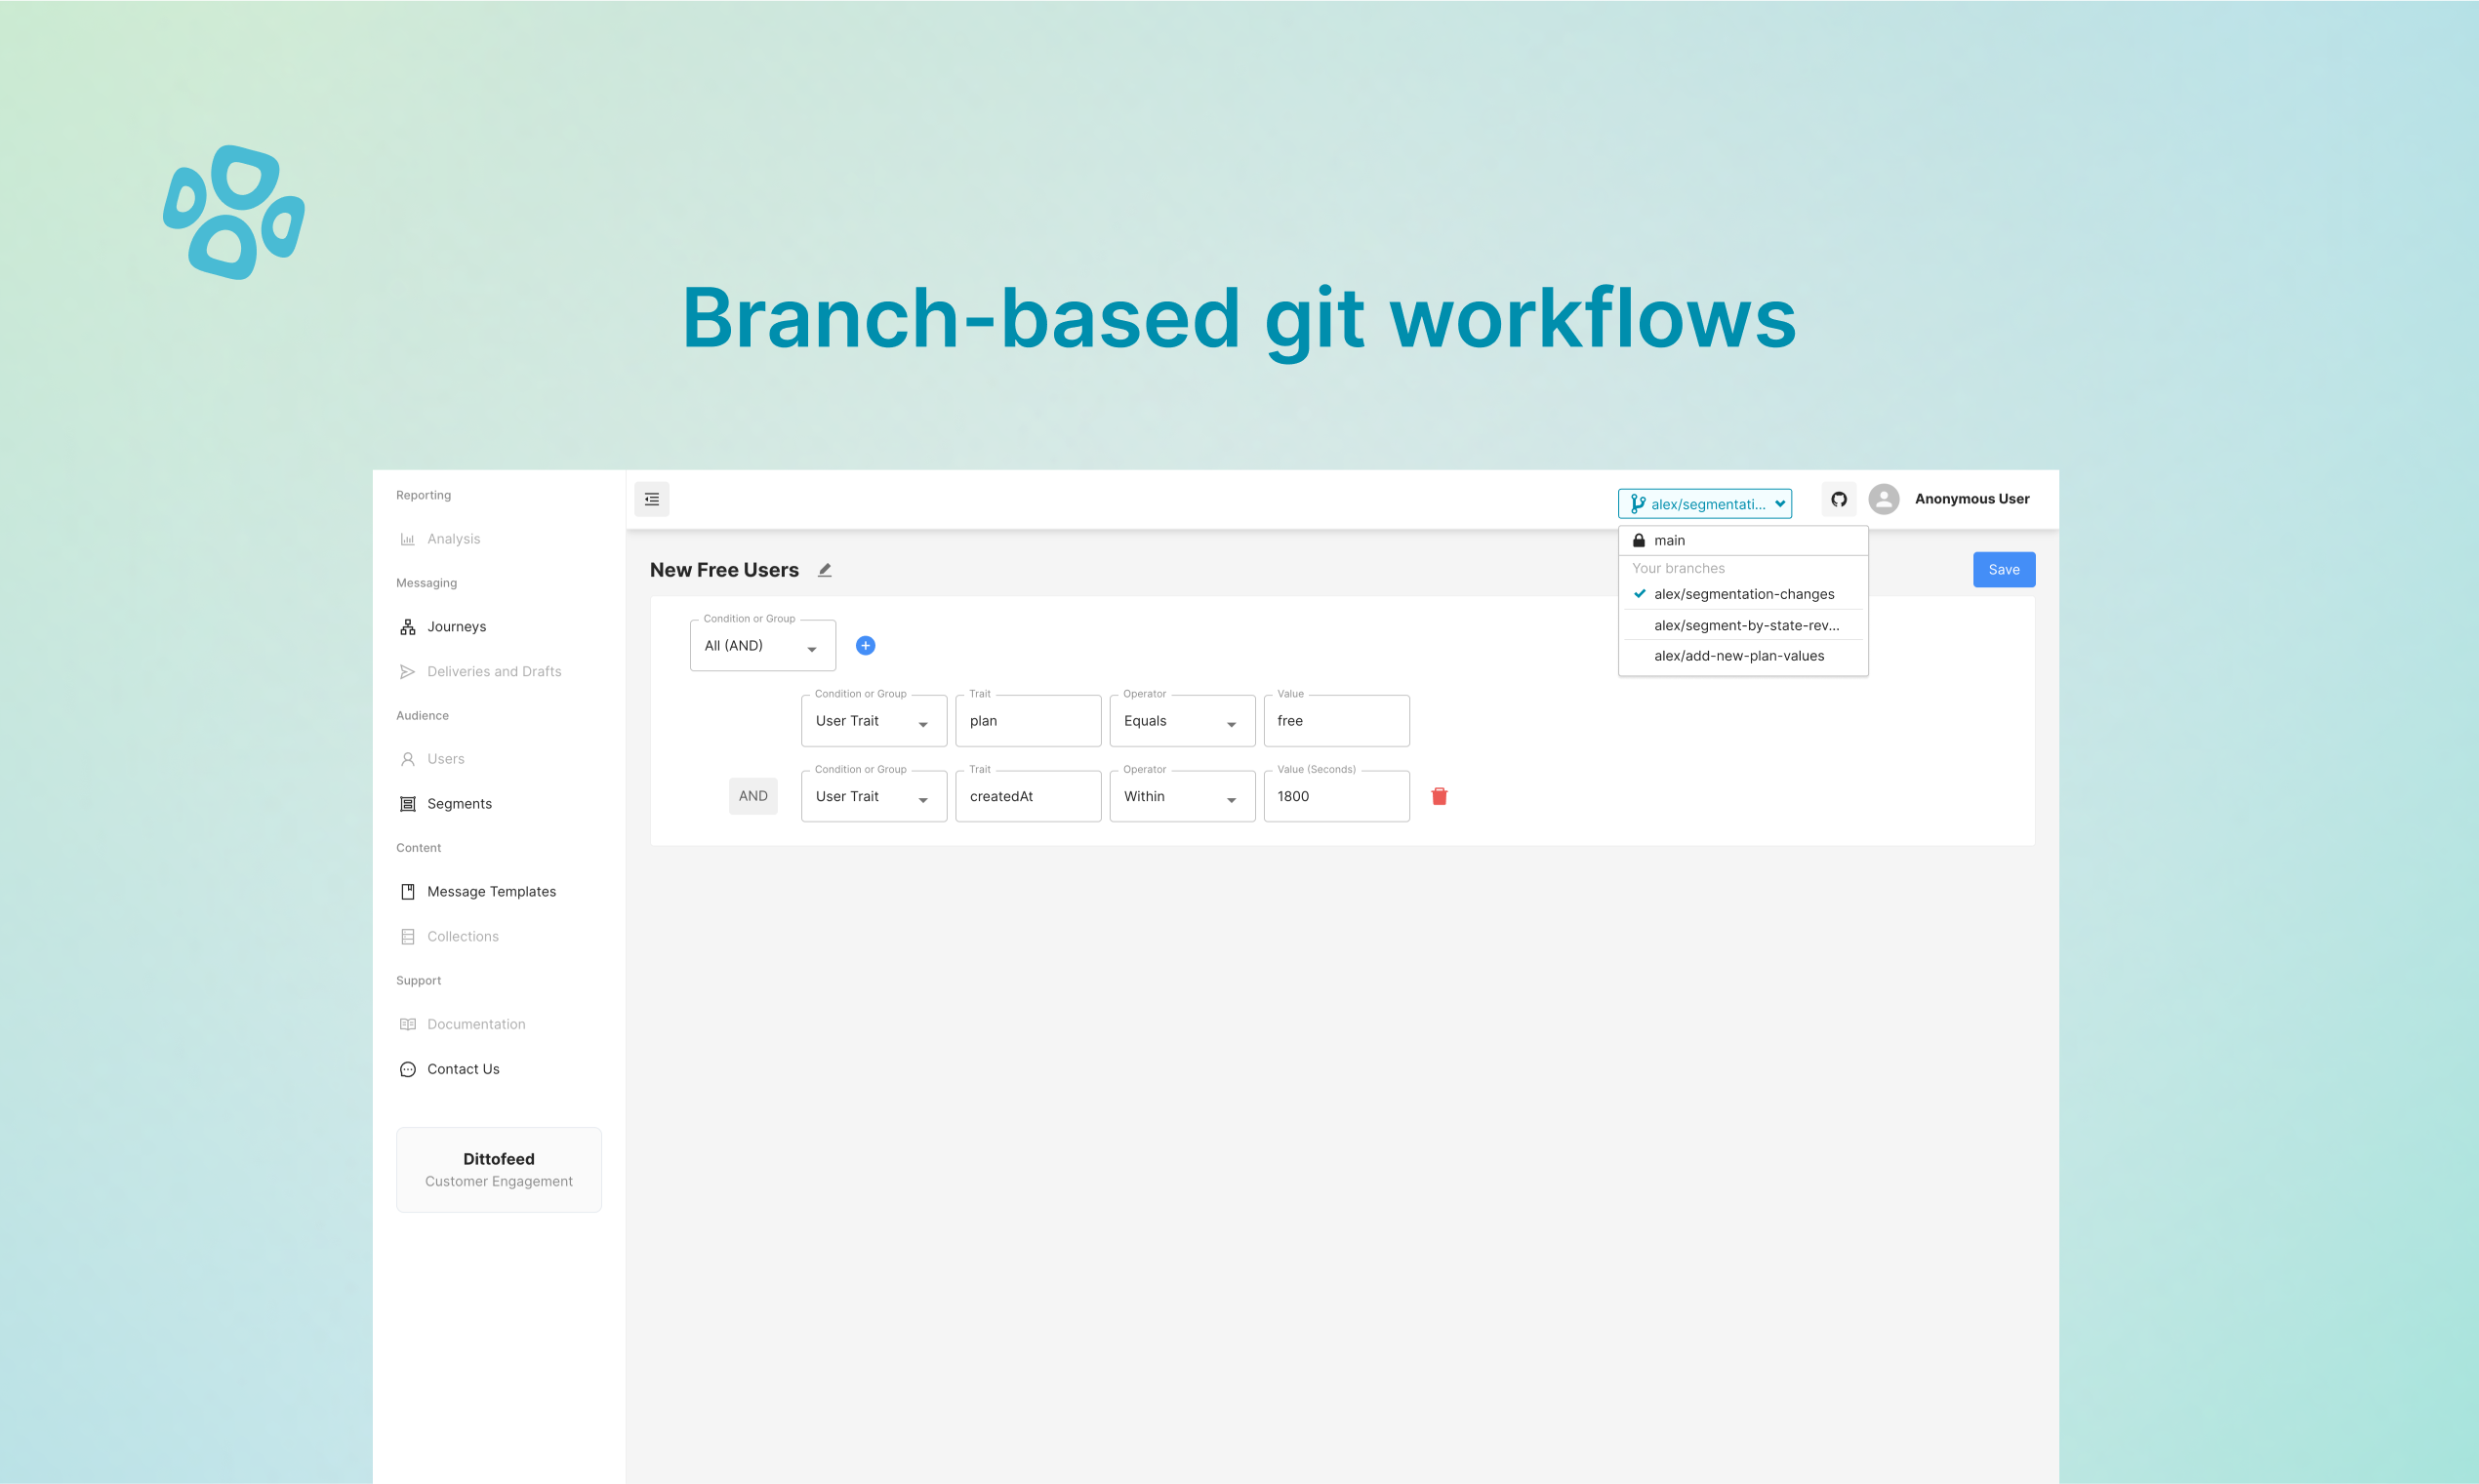2479x1484 pixels.
Task: Click the Documentation book icon
Action: coord(408,1024)
